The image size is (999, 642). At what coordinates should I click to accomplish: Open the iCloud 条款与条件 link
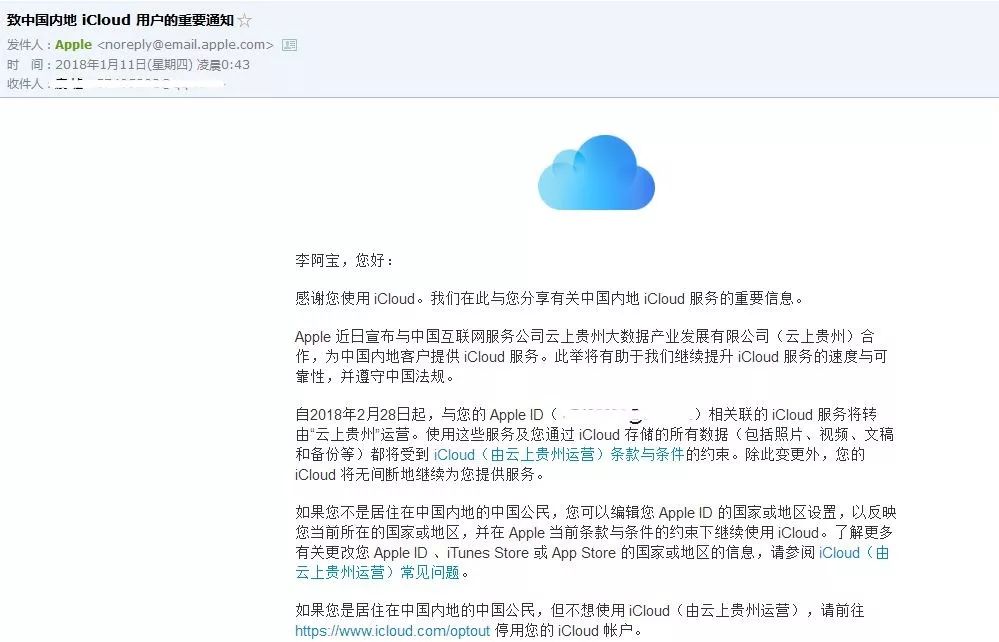pyautogui.click(x=559, y=454)
